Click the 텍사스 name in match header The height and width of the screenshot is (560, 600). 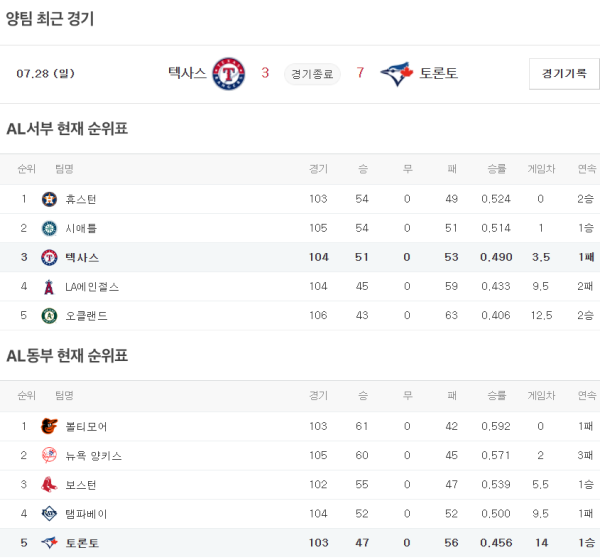coord(187,73)
